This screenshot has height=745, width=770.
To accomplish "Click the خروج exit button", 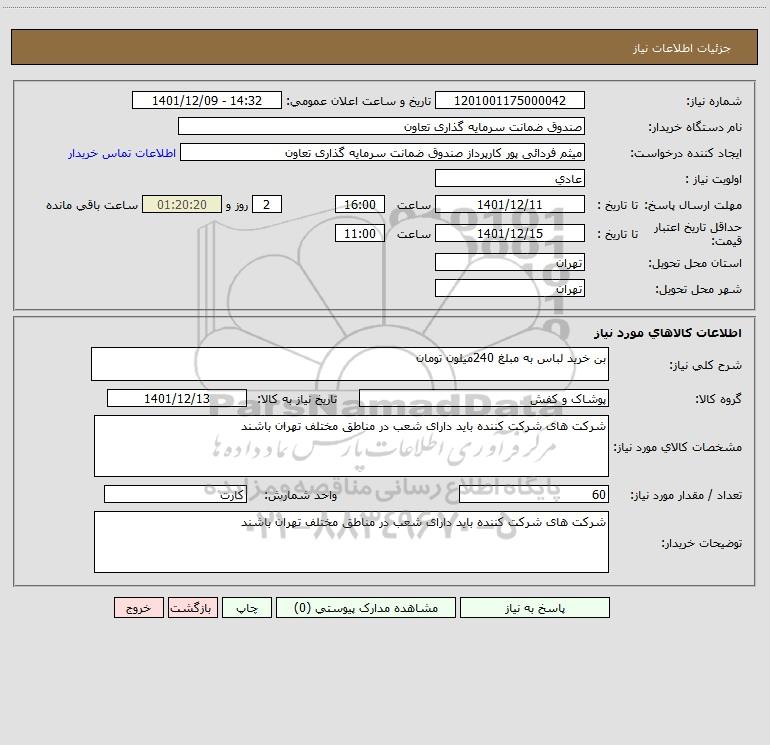I will [x=138, y=608].
